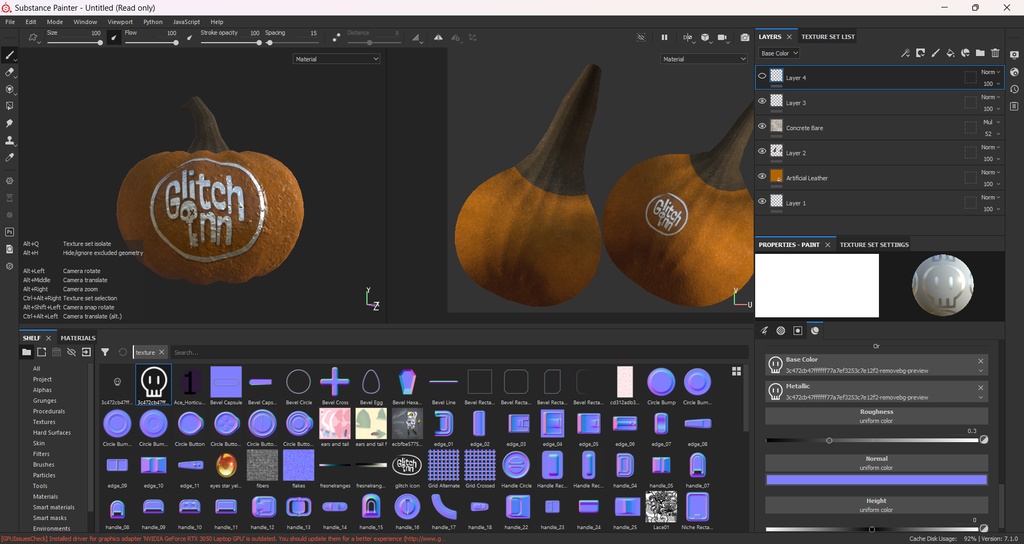1024x544 pixels.
Task: Add an effect with the magic wand icon
Action: coord(905,53)
